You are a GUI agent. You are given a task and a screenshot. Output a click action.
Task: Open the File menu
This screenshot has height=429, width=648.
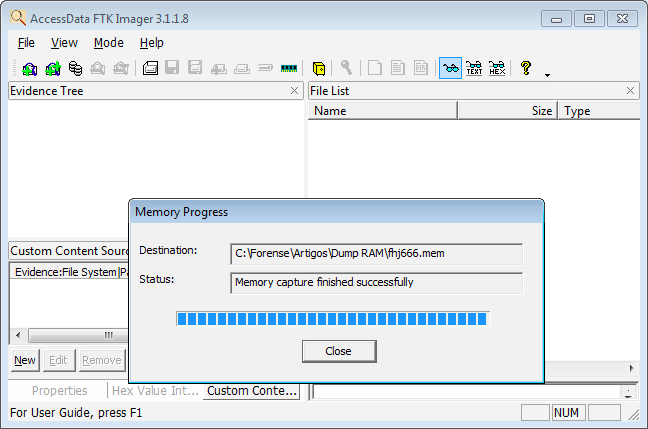26,43
